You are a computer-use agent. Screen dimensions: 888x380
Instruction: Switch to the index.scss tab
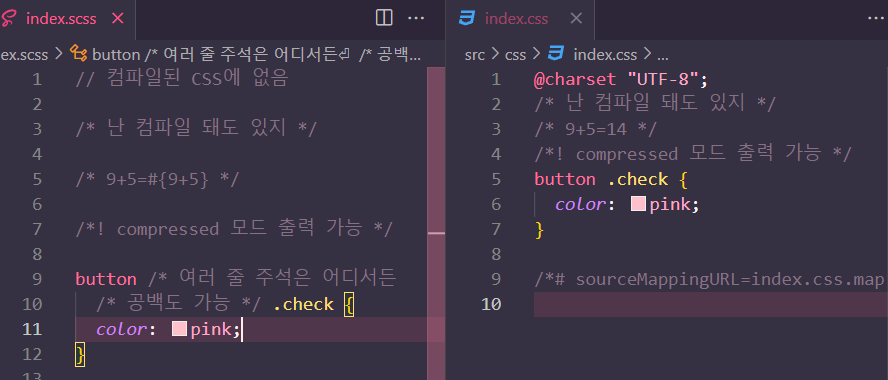tap(61, 19)
